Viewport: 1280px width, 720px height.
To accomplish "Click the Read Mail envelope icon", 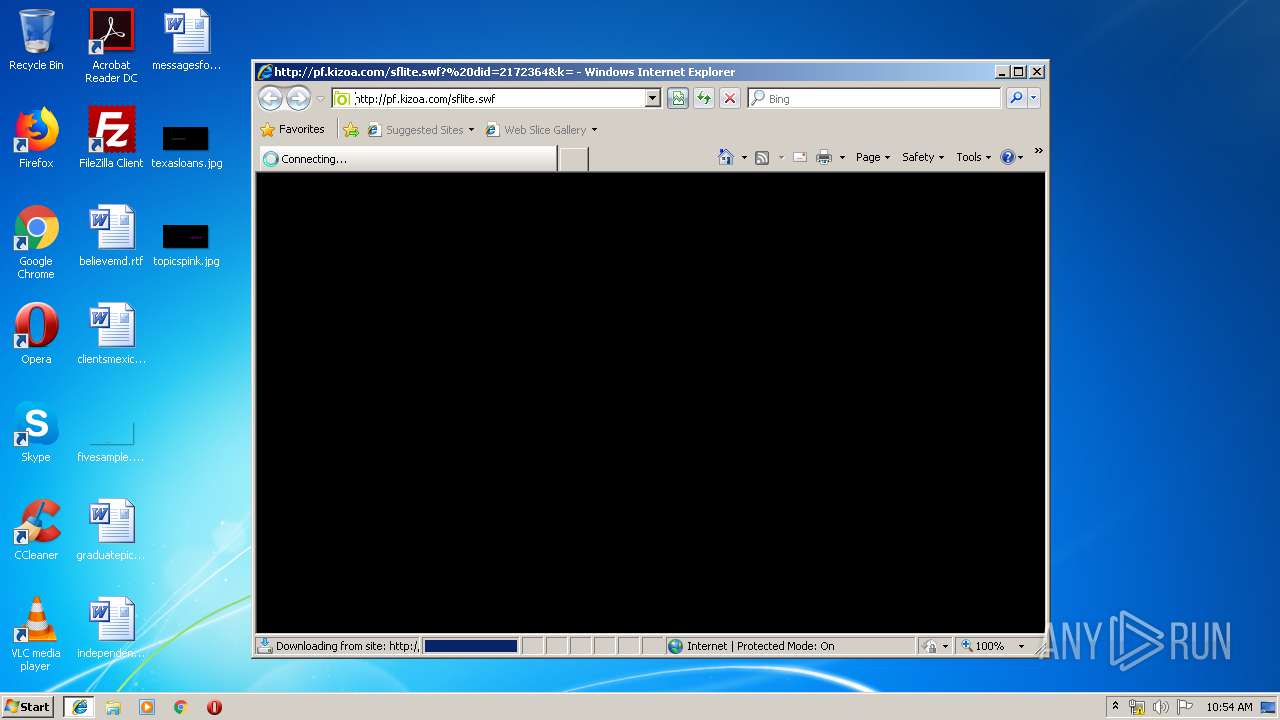I will point(800,158).
